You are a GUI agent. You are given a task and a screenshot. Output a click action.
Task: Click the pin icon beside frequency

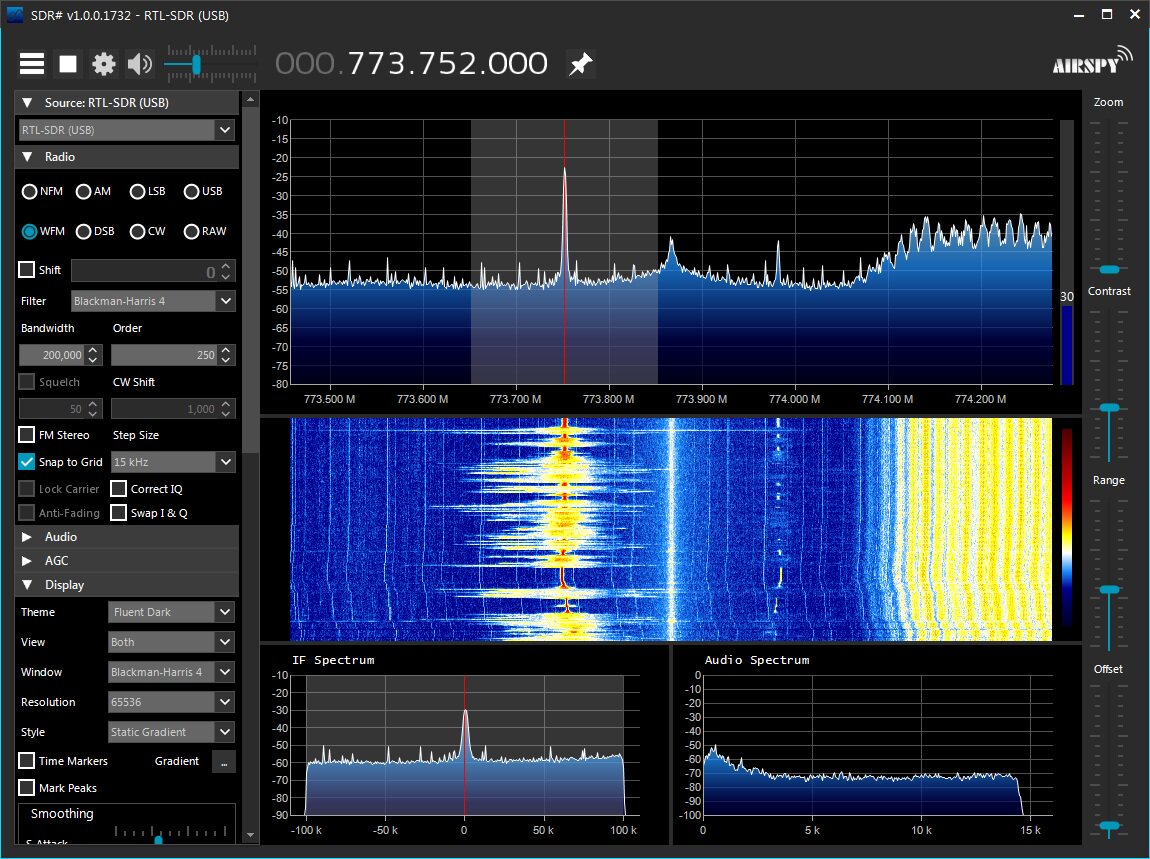pos(580,64)
